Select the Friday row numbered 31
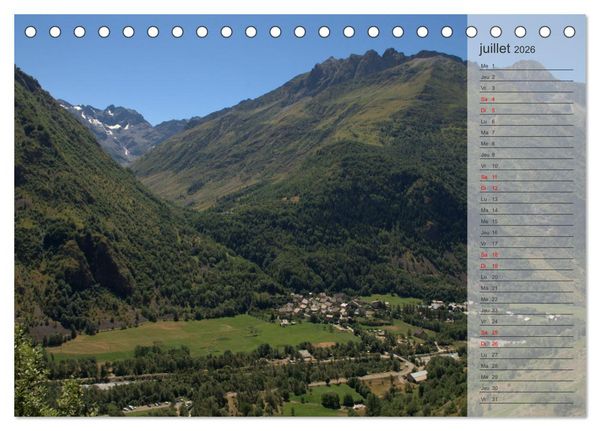 pos(527,399)
